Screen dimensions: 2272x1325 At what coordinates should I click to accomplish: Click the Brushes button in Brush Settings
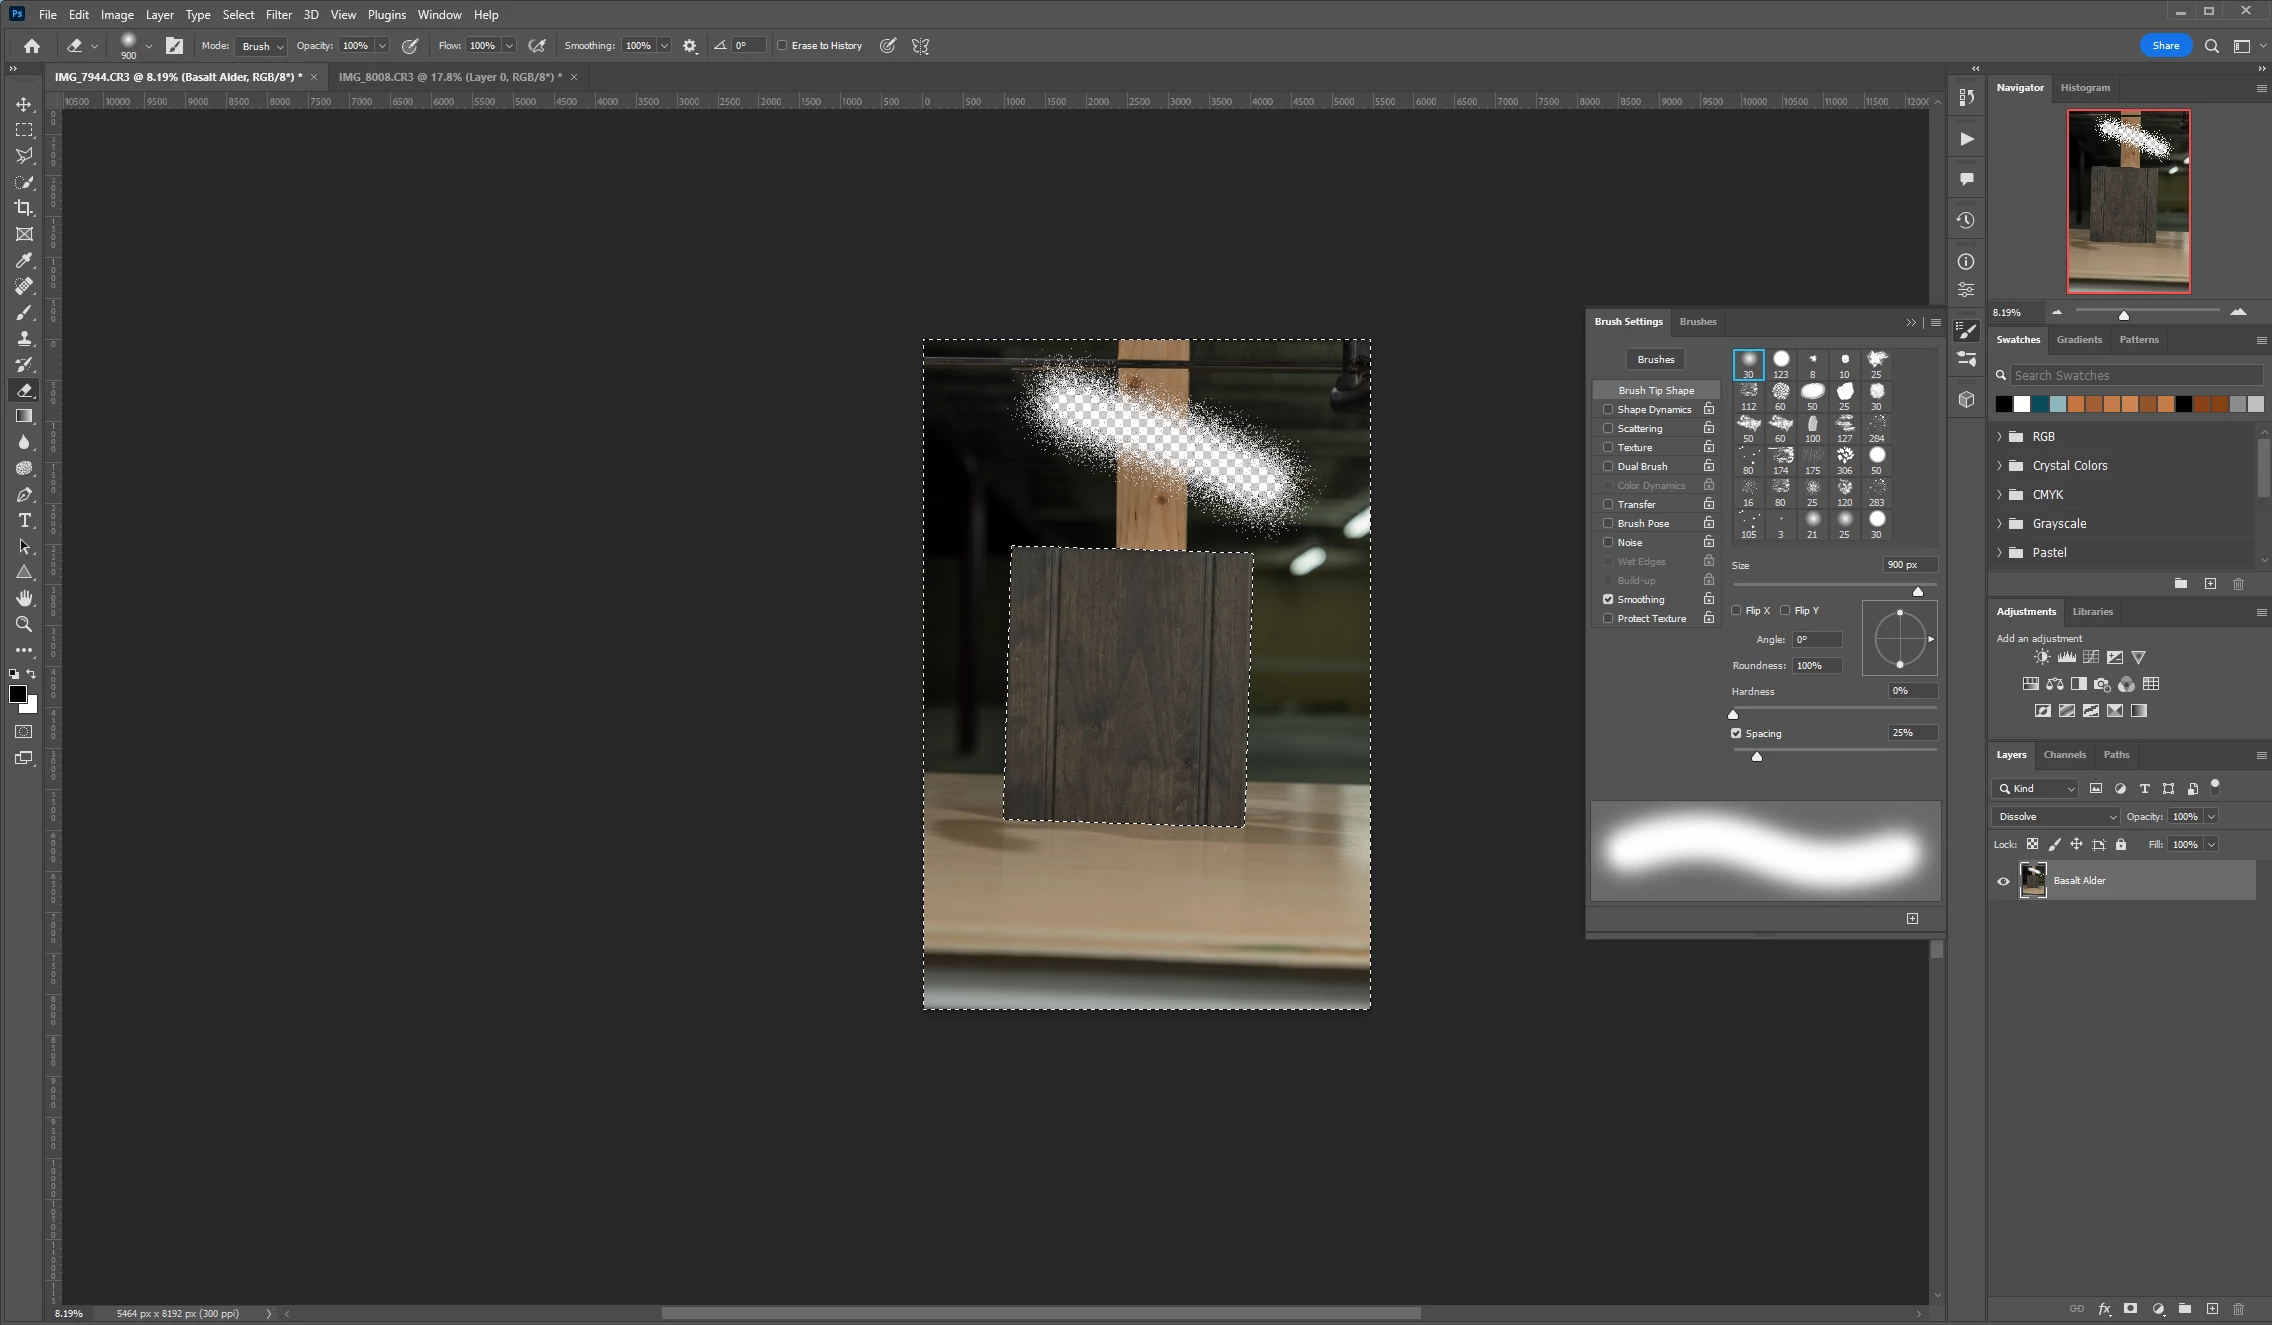[1655, 359]
